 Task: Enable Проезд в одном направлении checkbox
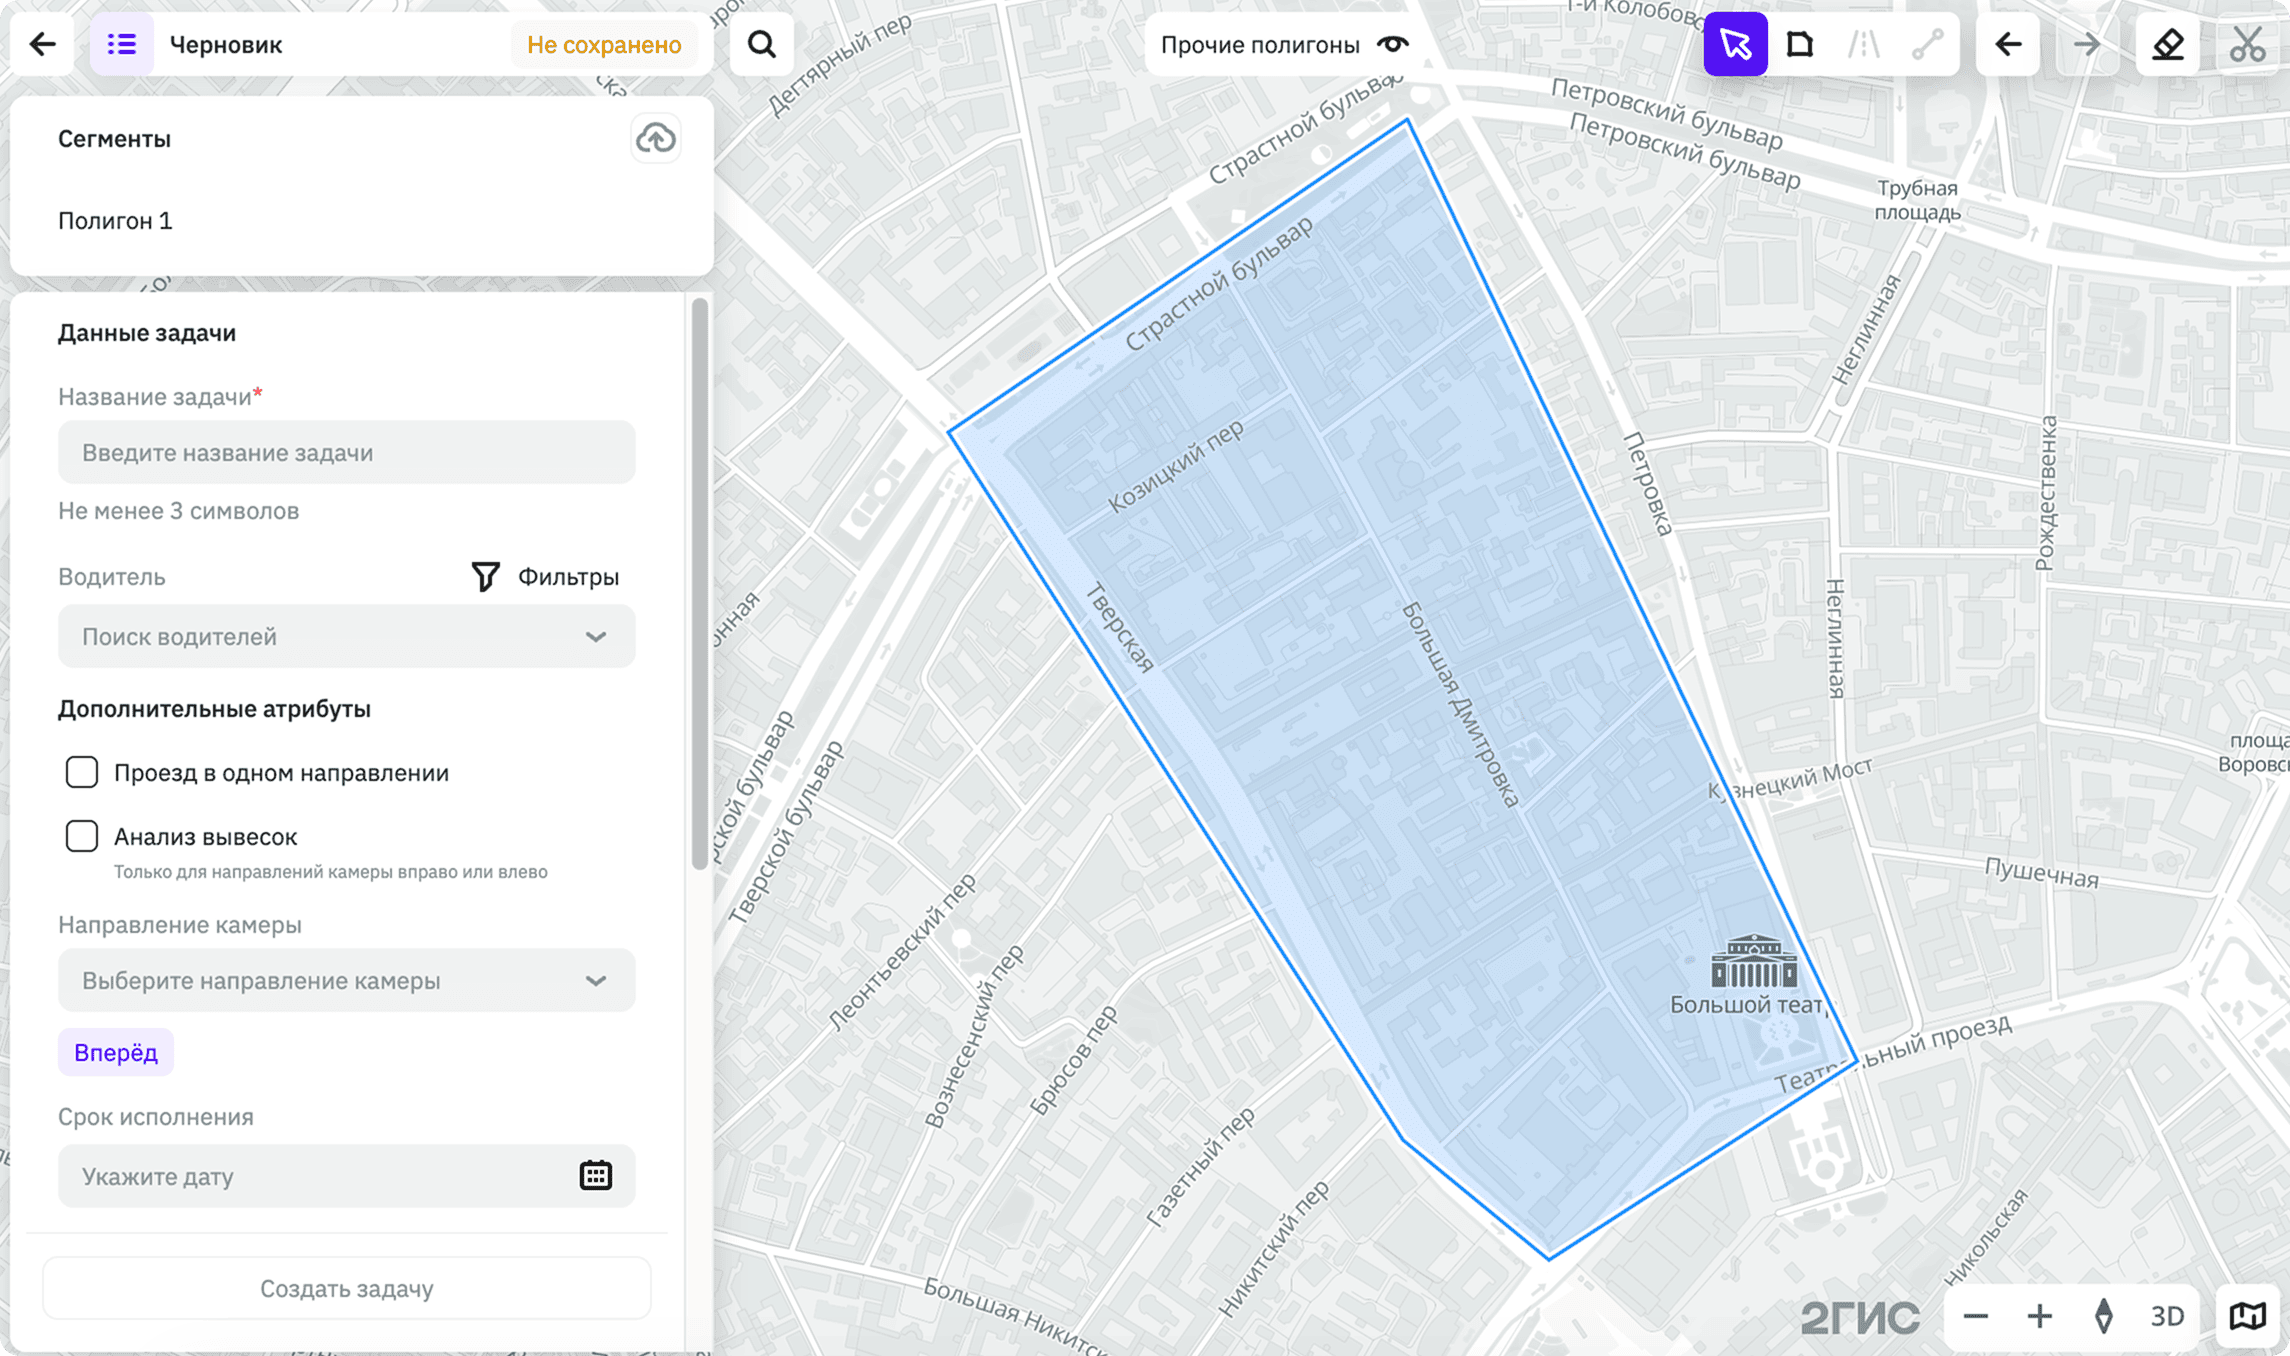(x=82, y=772)
